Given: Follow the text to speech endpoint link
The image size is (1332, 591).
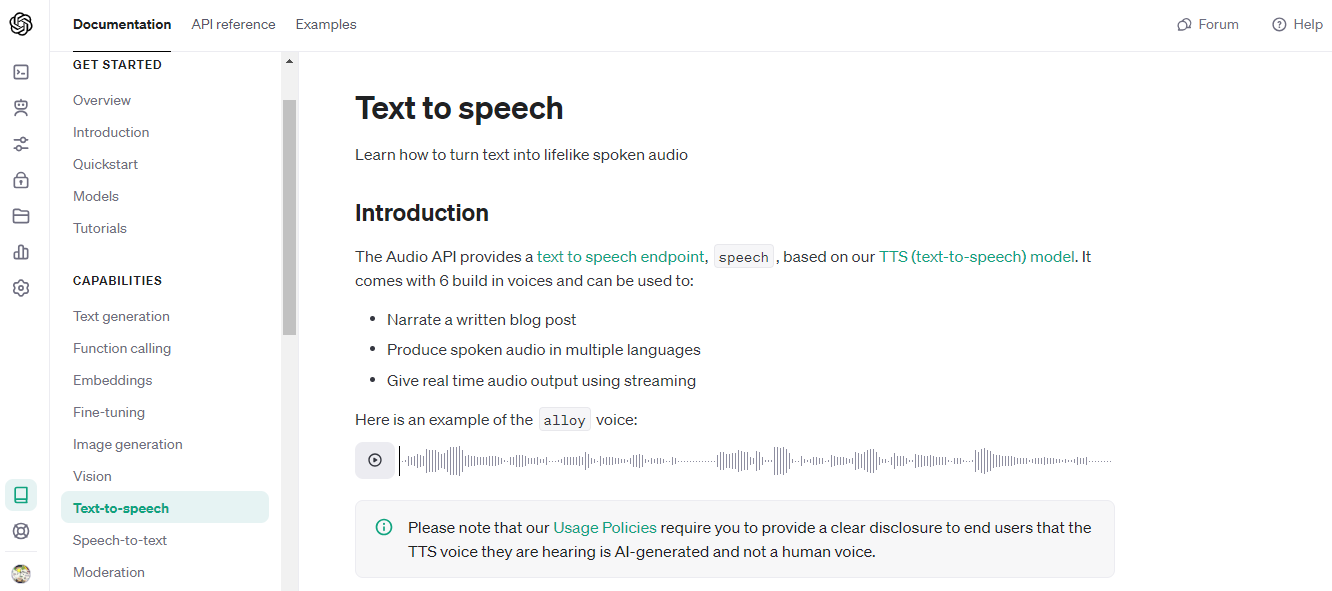Looking at the screenshot, I should 621,257.
